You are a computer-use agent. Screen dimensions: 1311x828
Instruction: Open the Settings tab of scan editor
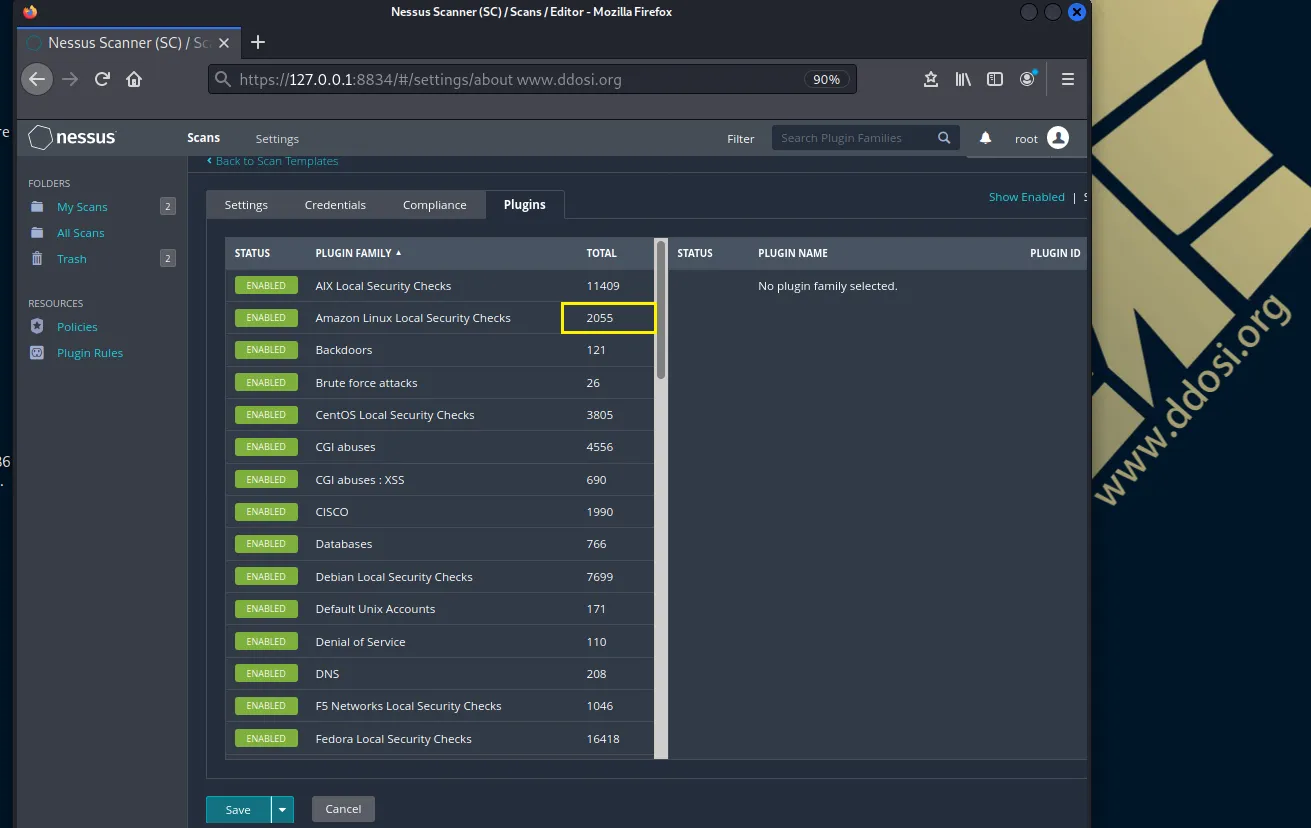pos(246,205)
